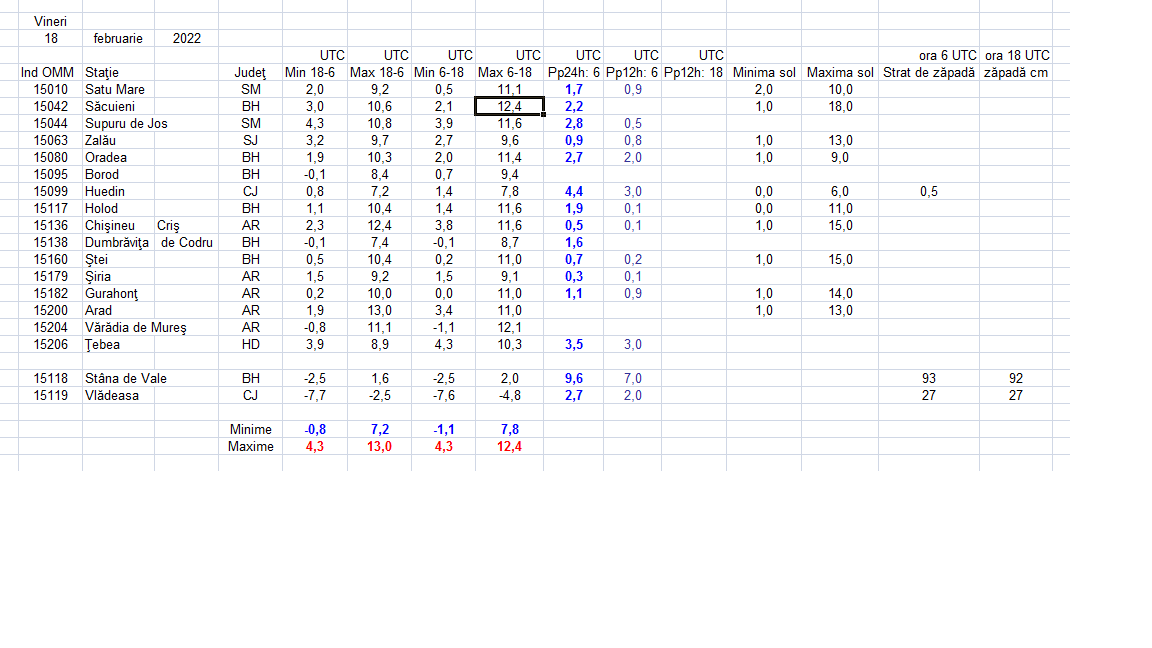Select the 'Arad' station cell
1152x648 pixels.
click(x=98, y=310)
